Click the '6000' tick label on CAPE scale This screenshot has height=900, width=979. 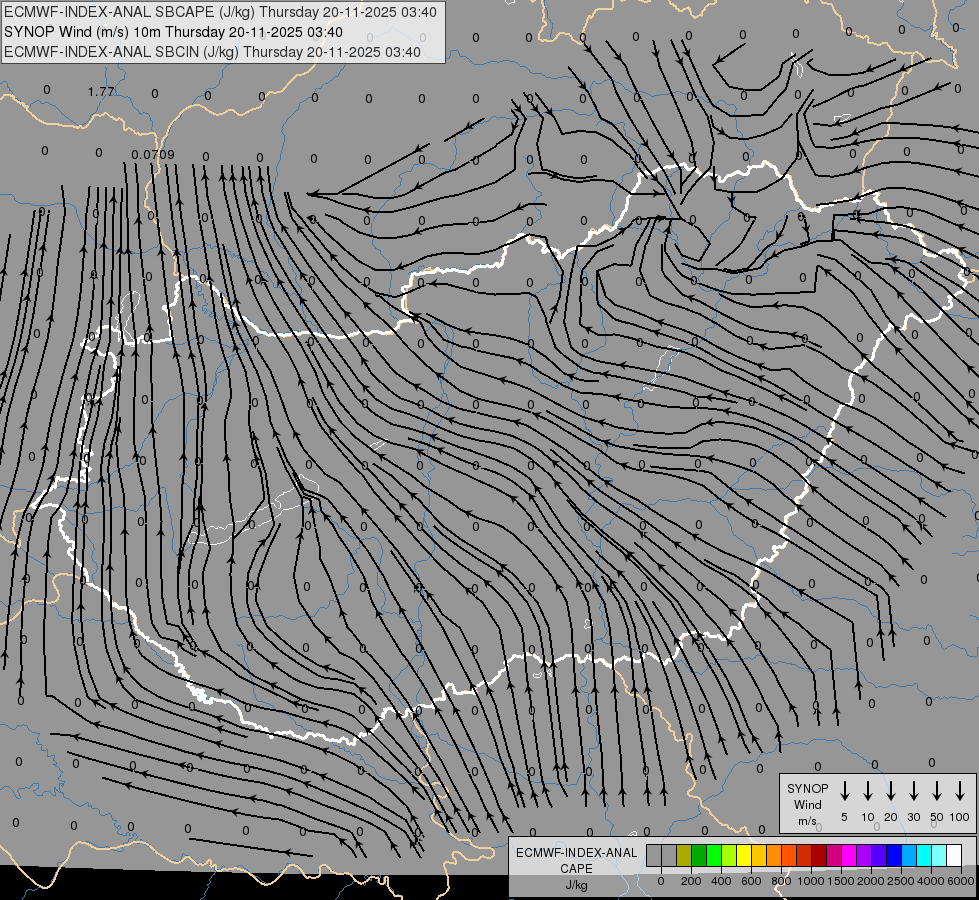961,881
